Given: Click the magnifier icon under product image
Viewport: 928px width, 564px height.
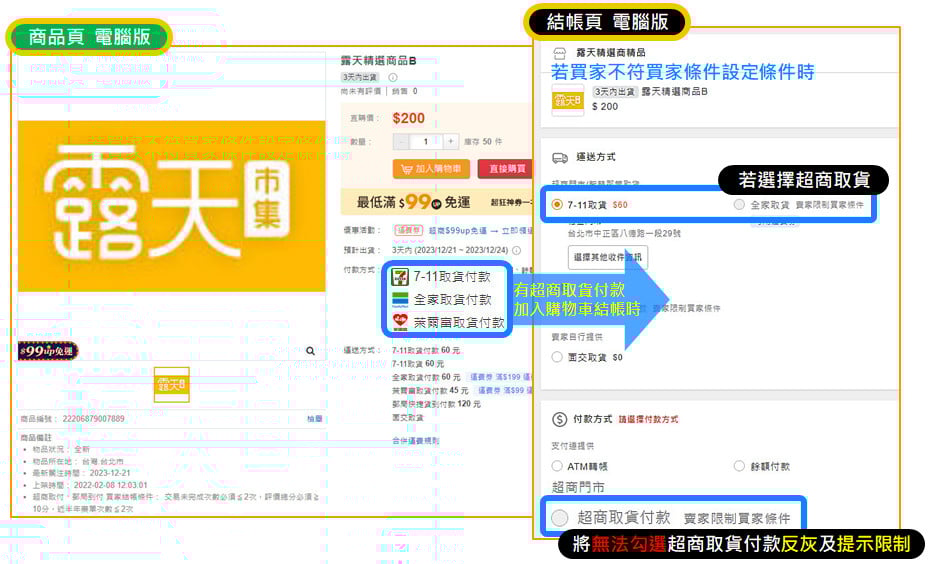Looking at the screenshot, I should (311, 351).
